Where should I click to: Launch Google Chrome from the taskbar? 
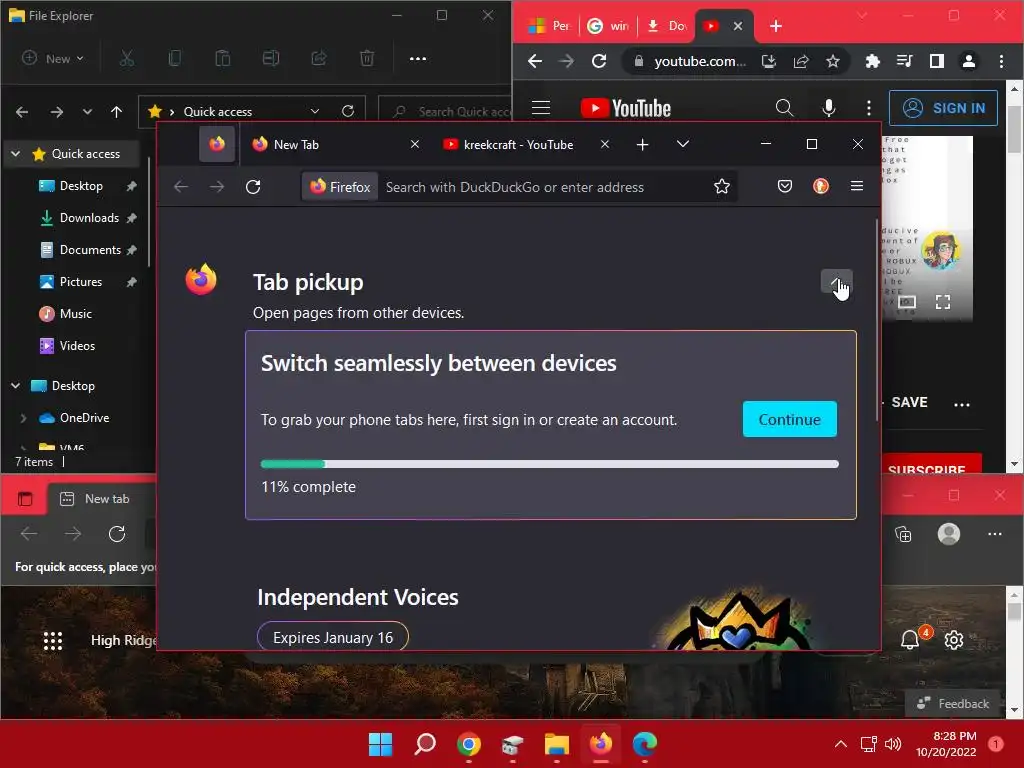[x=469, y=744]
